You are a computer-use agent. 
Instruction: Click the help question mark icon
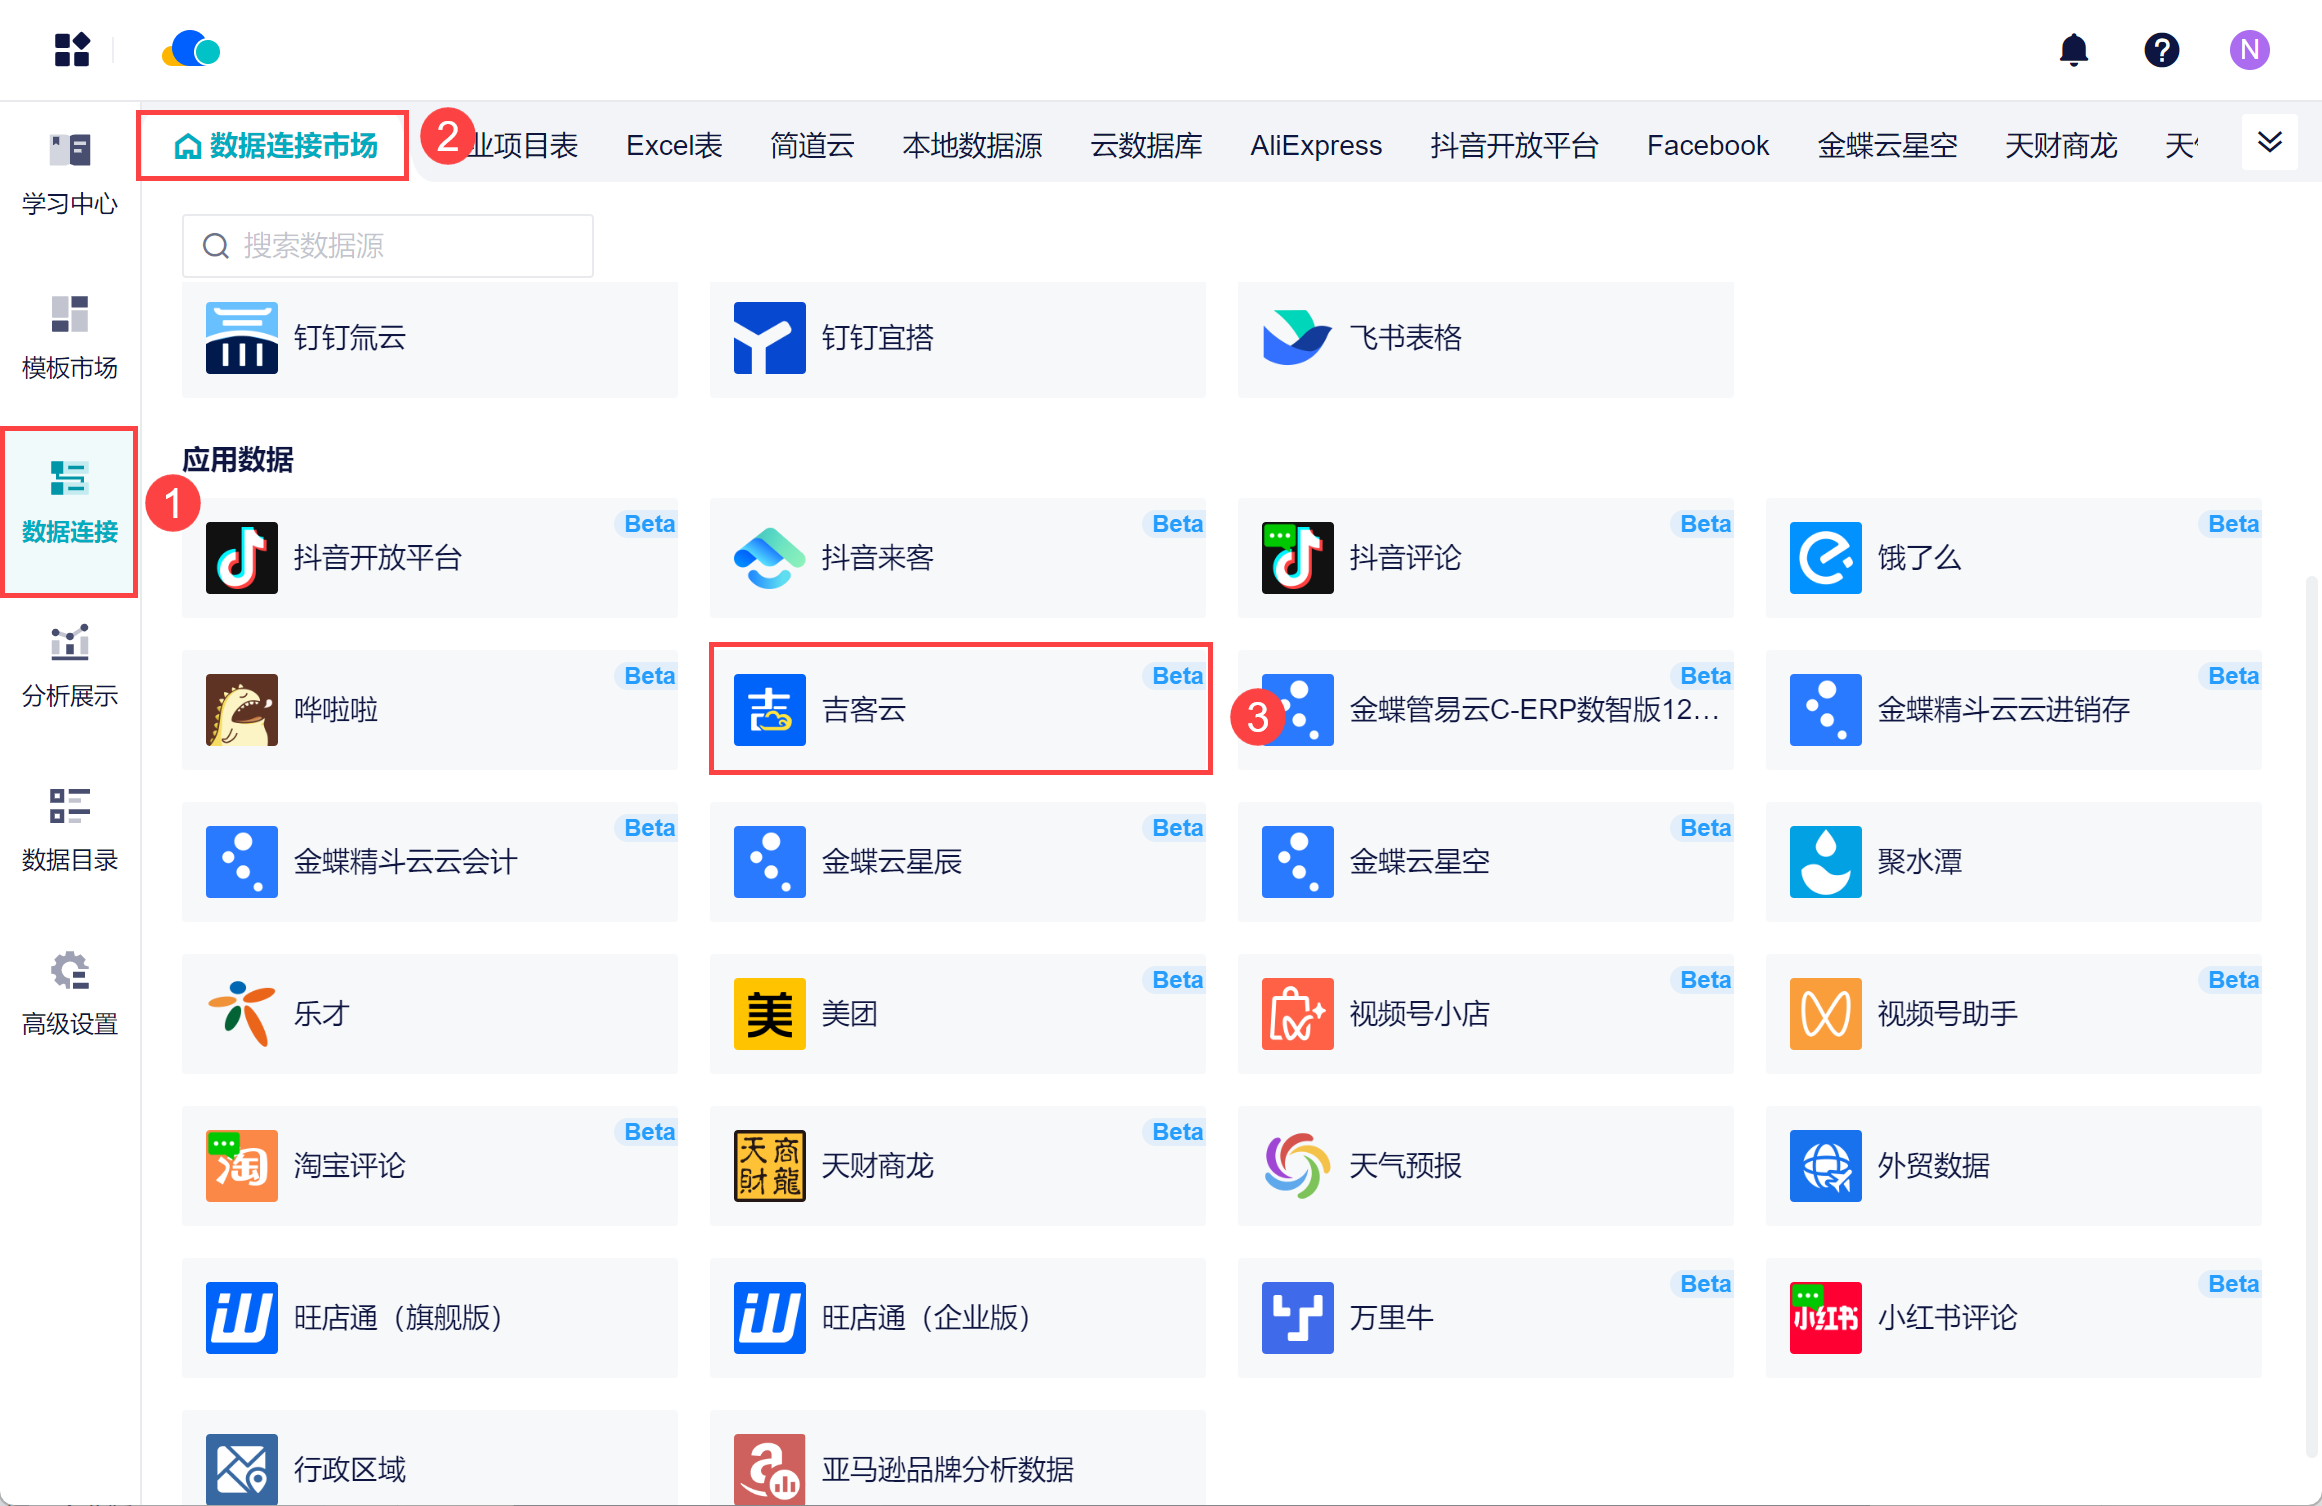tap(2161, 50)
